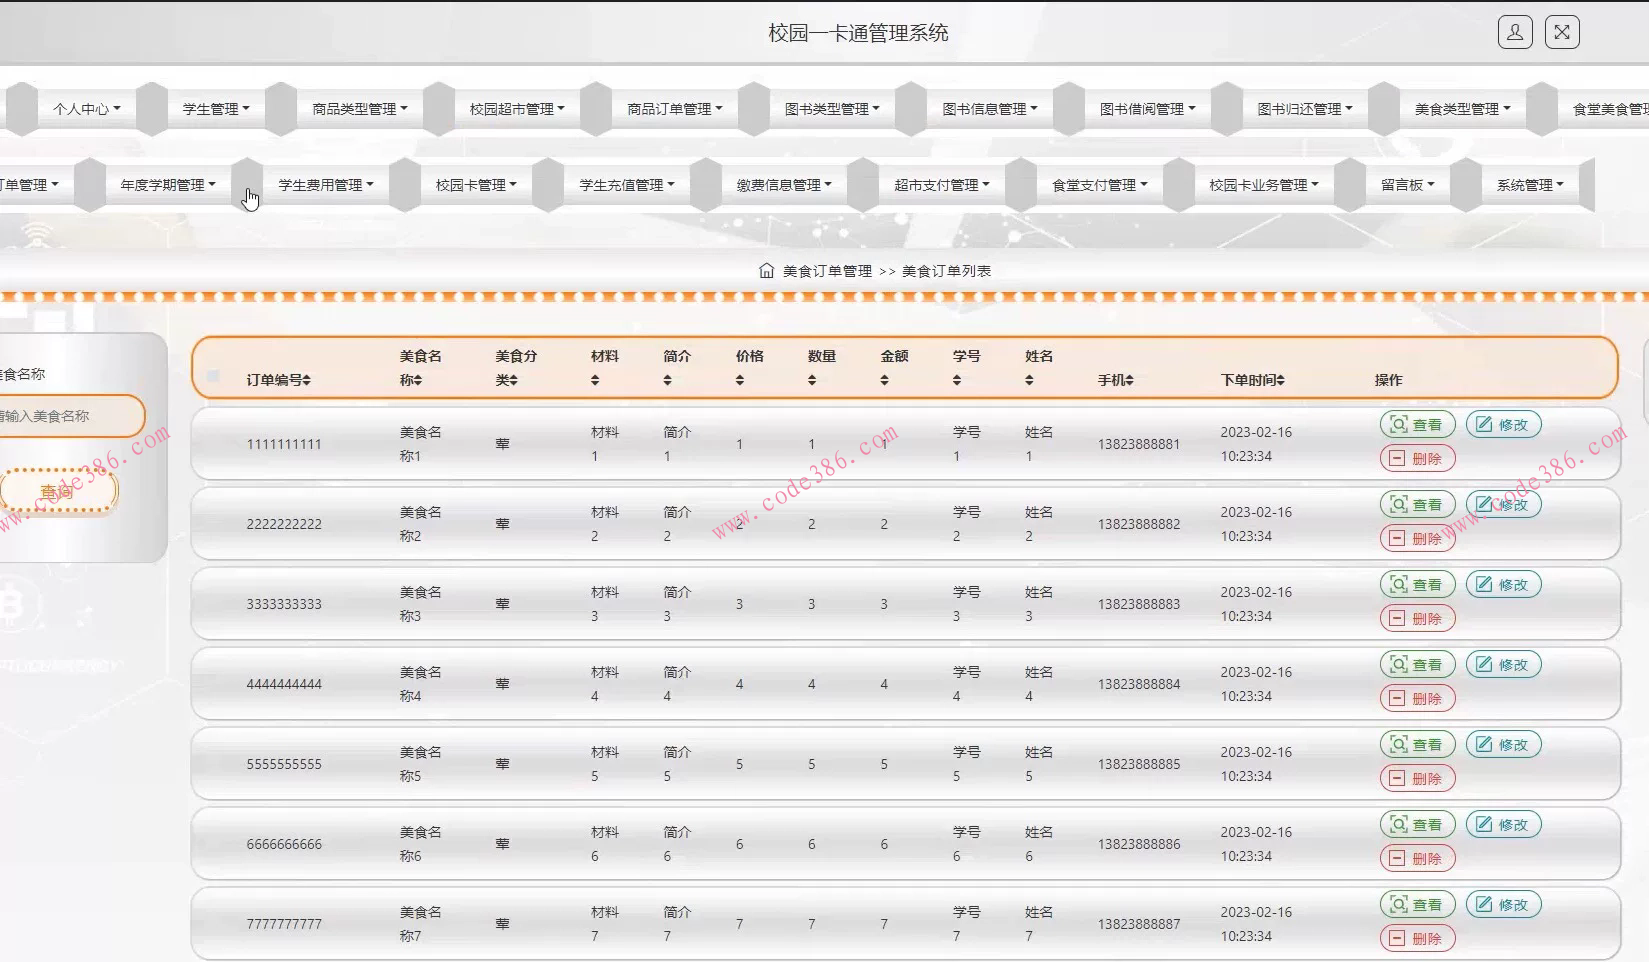Edit order 5555555555 with 修改

[1503, 744]
